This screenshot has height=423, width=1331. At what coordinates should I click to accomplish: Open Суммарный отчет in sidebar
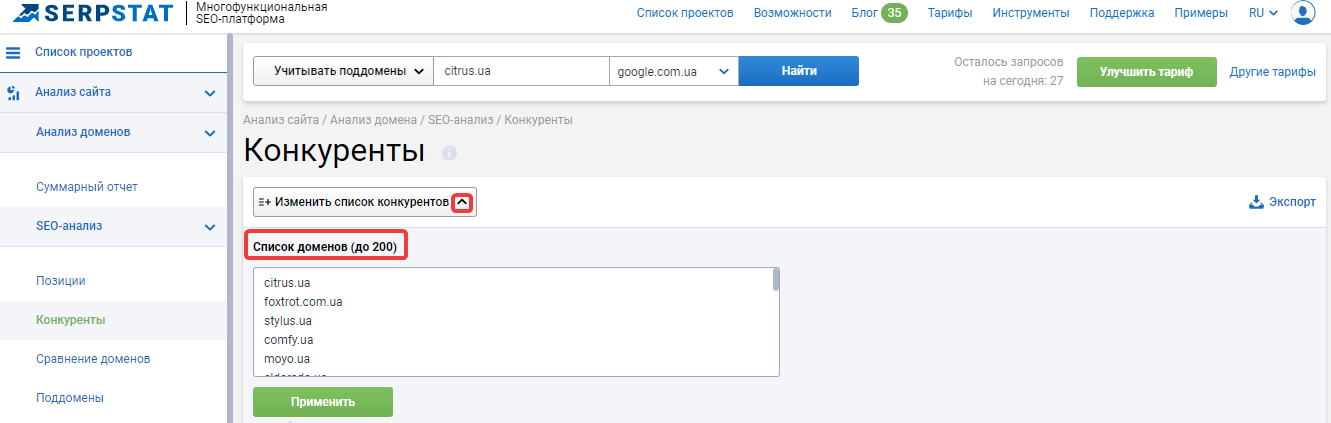pos(87,187)
